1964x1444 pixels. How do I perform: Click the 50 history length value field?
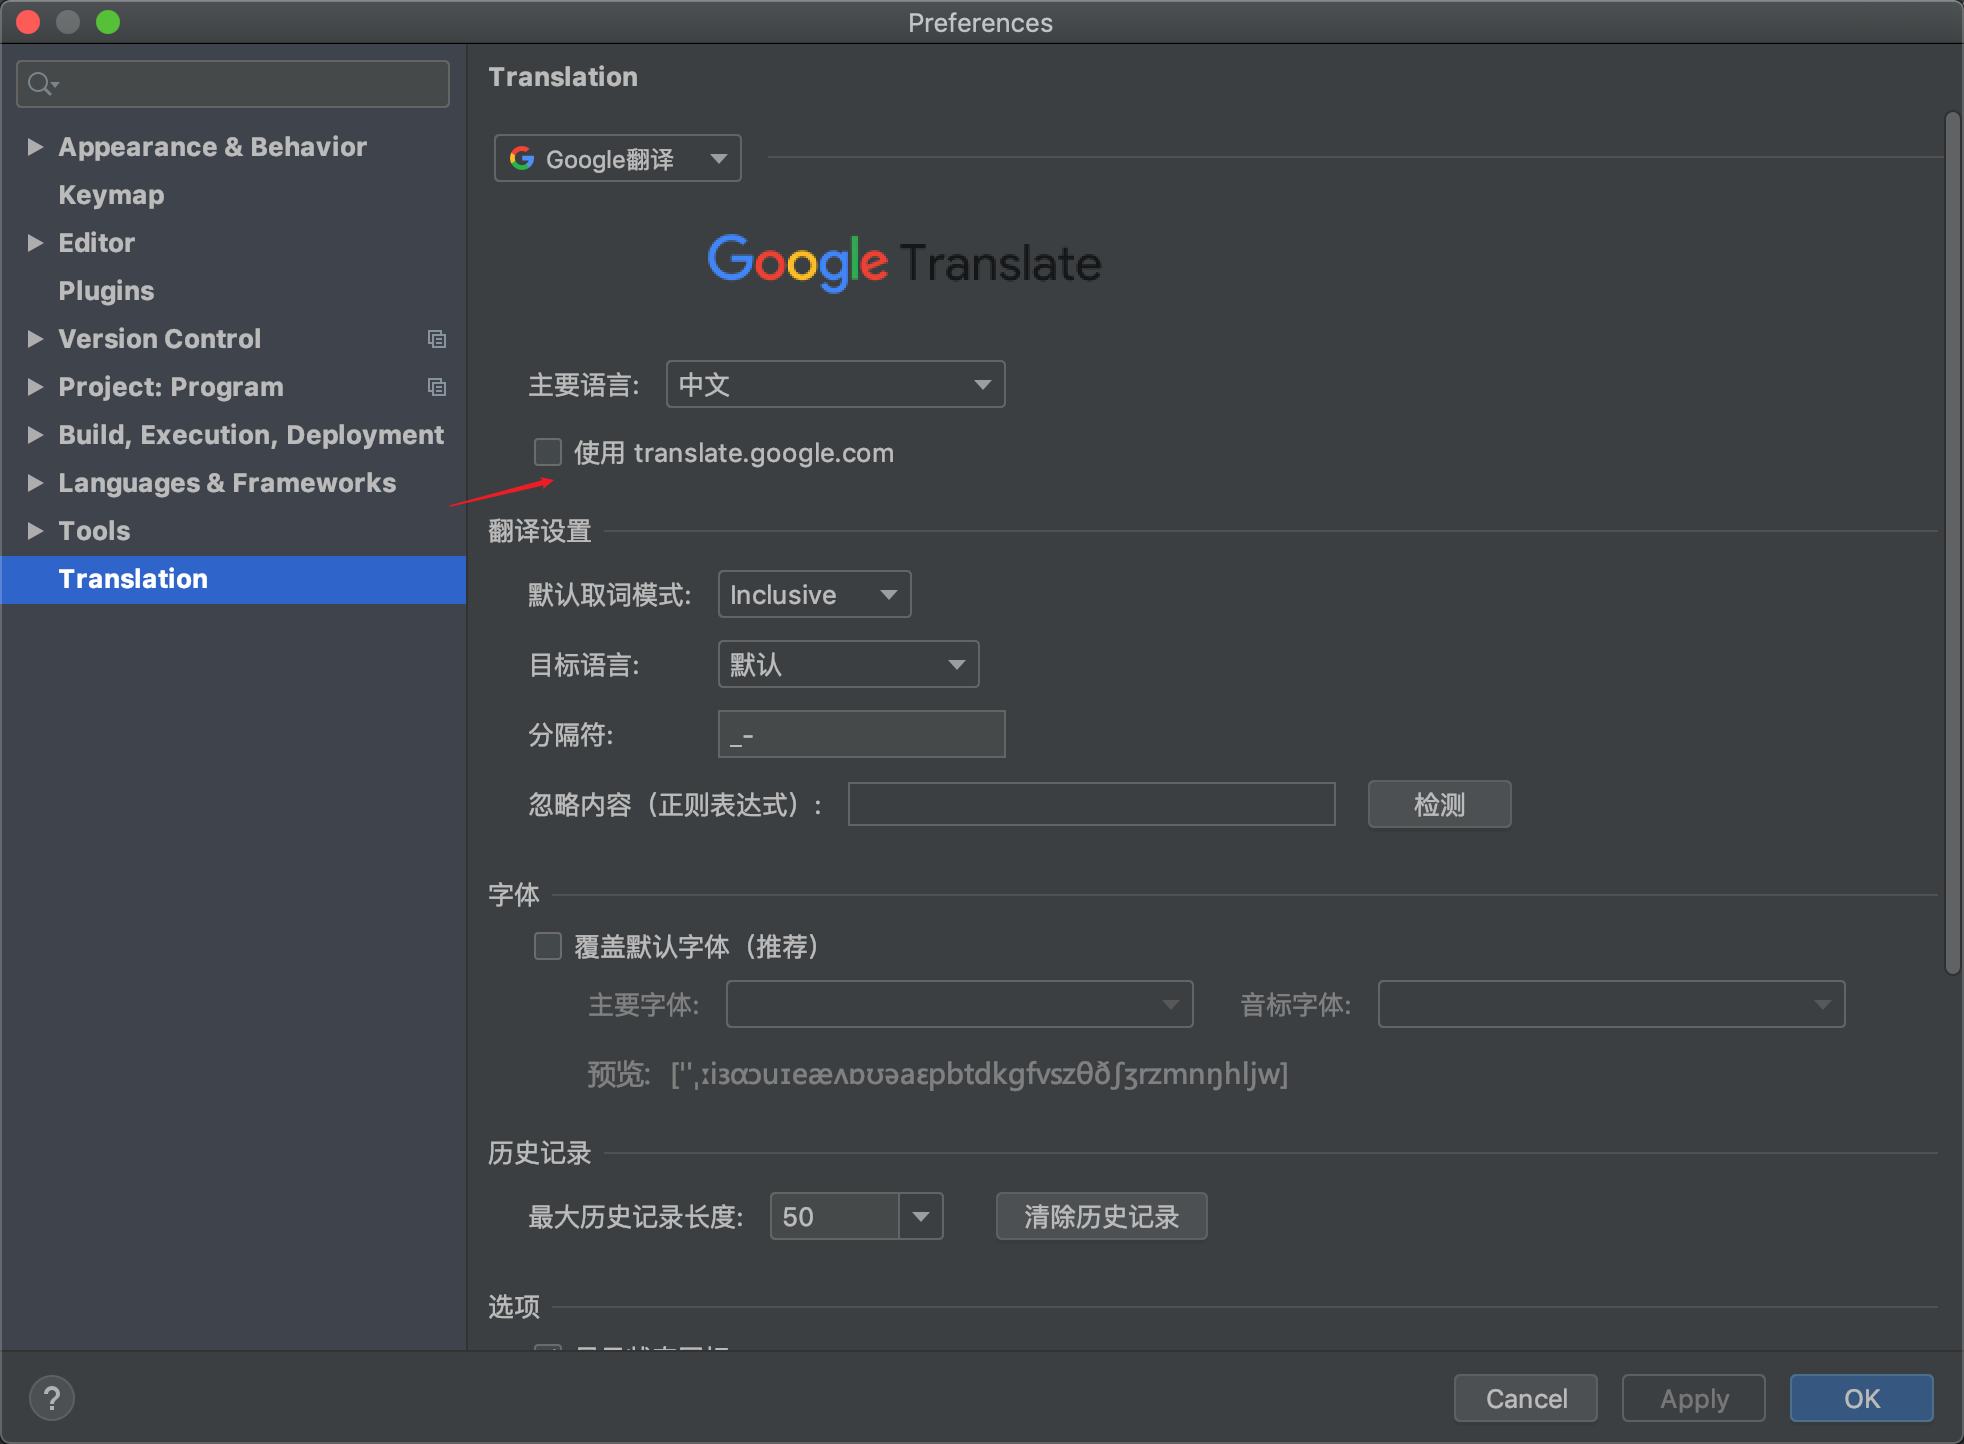click(x=835, y=1216)
